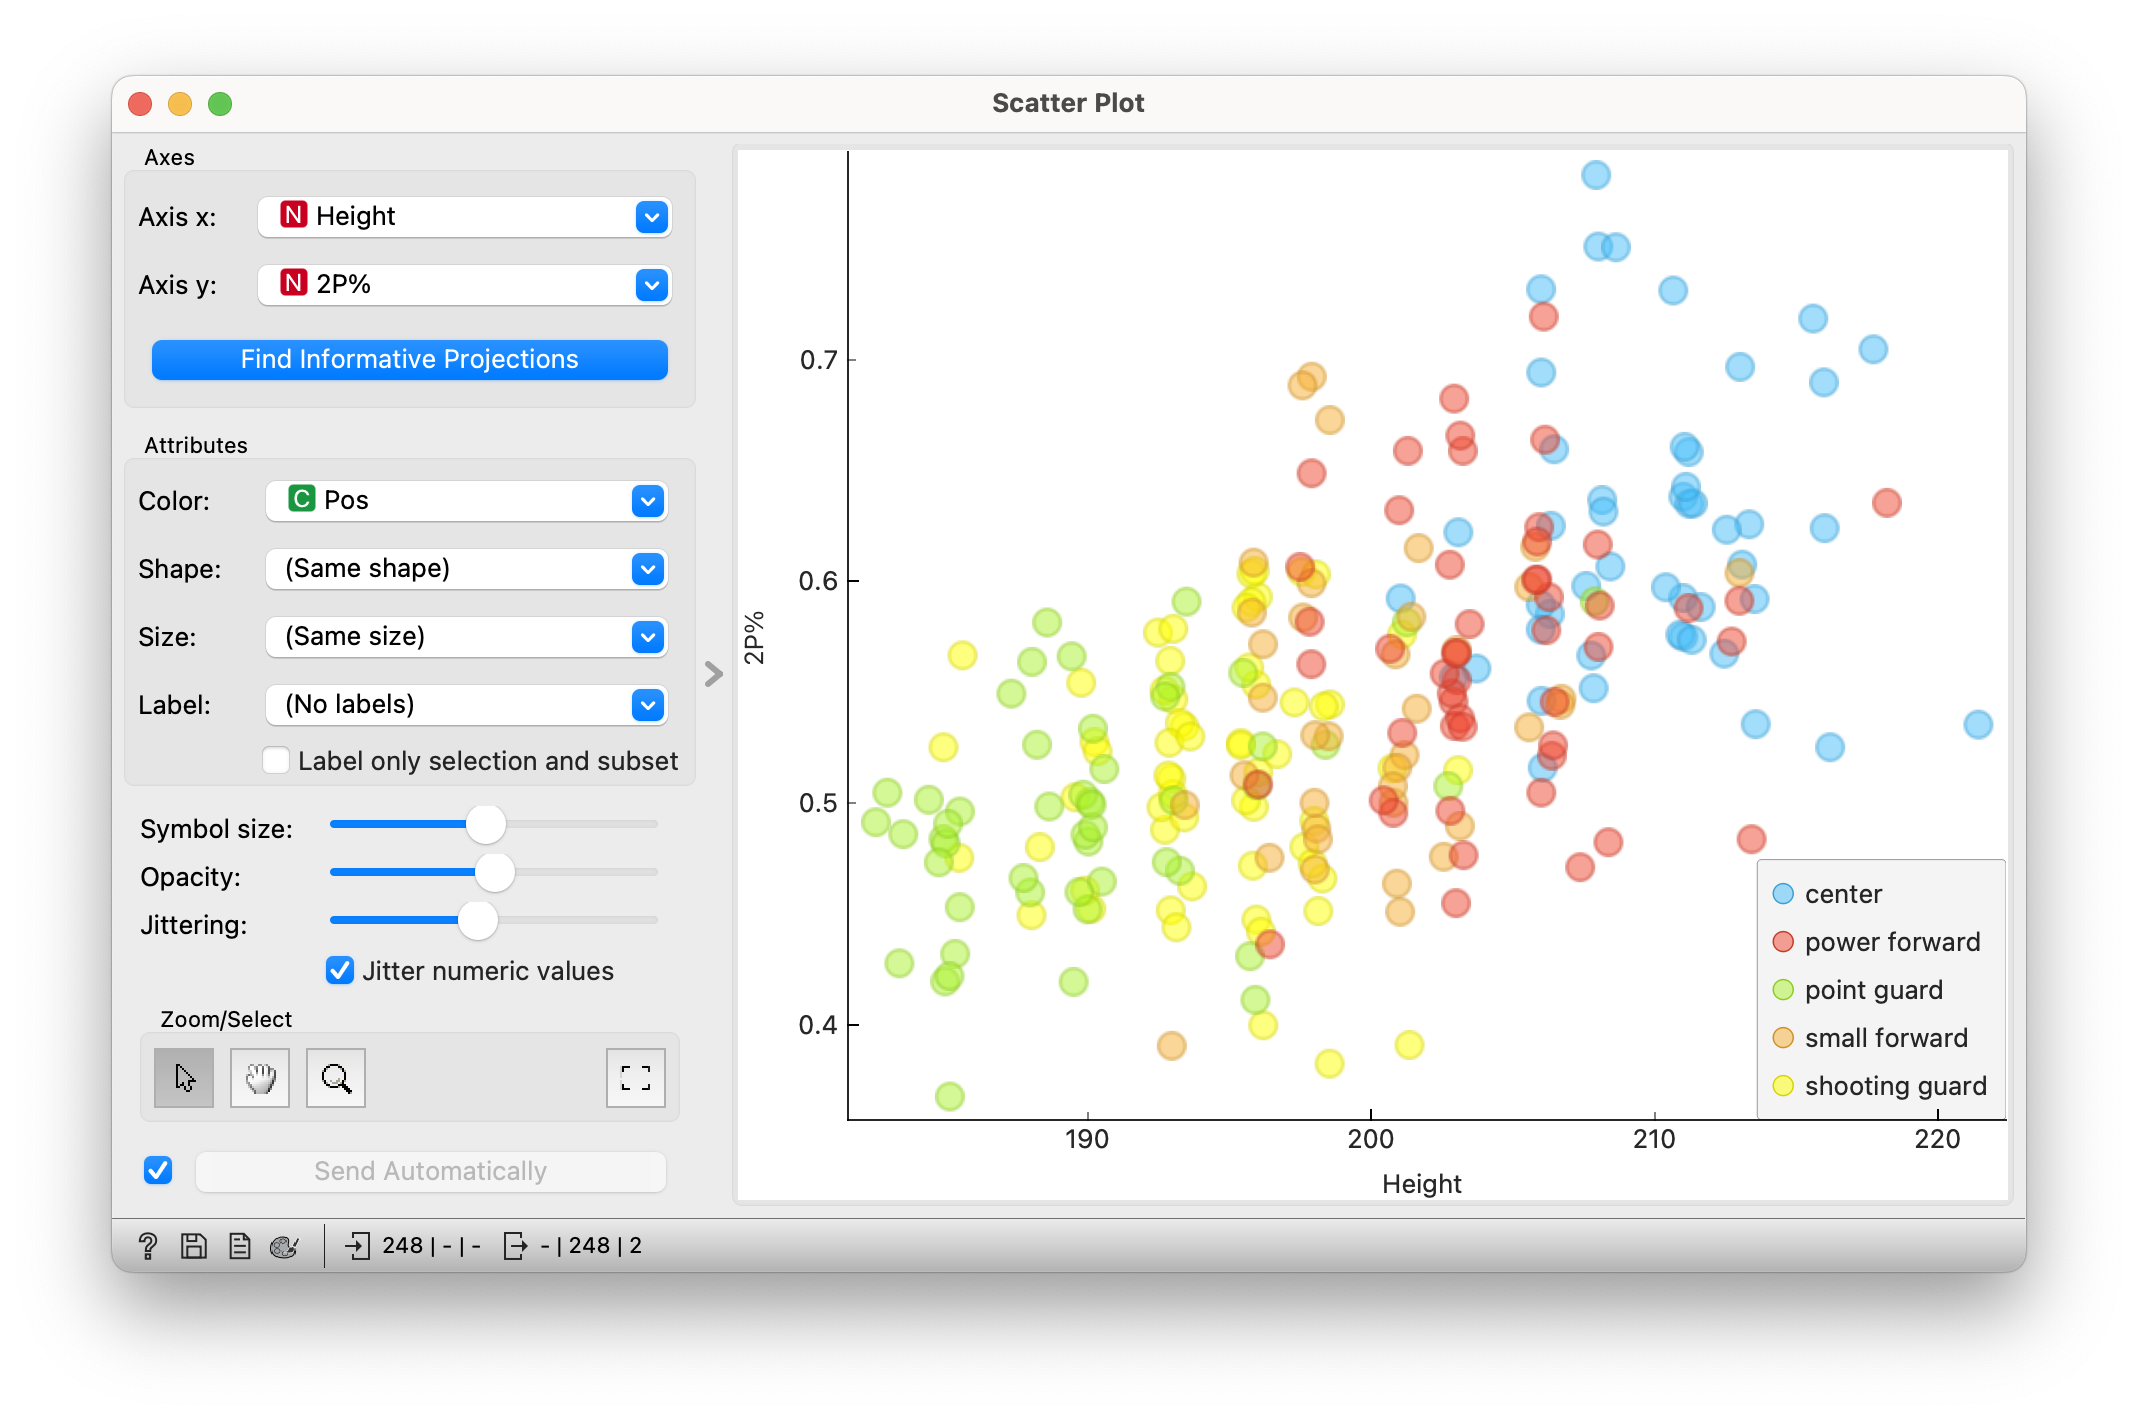Open the palette visual settings icon
The height and width of the screenshot is (1420, 2138).
[x=284, y=1245]
